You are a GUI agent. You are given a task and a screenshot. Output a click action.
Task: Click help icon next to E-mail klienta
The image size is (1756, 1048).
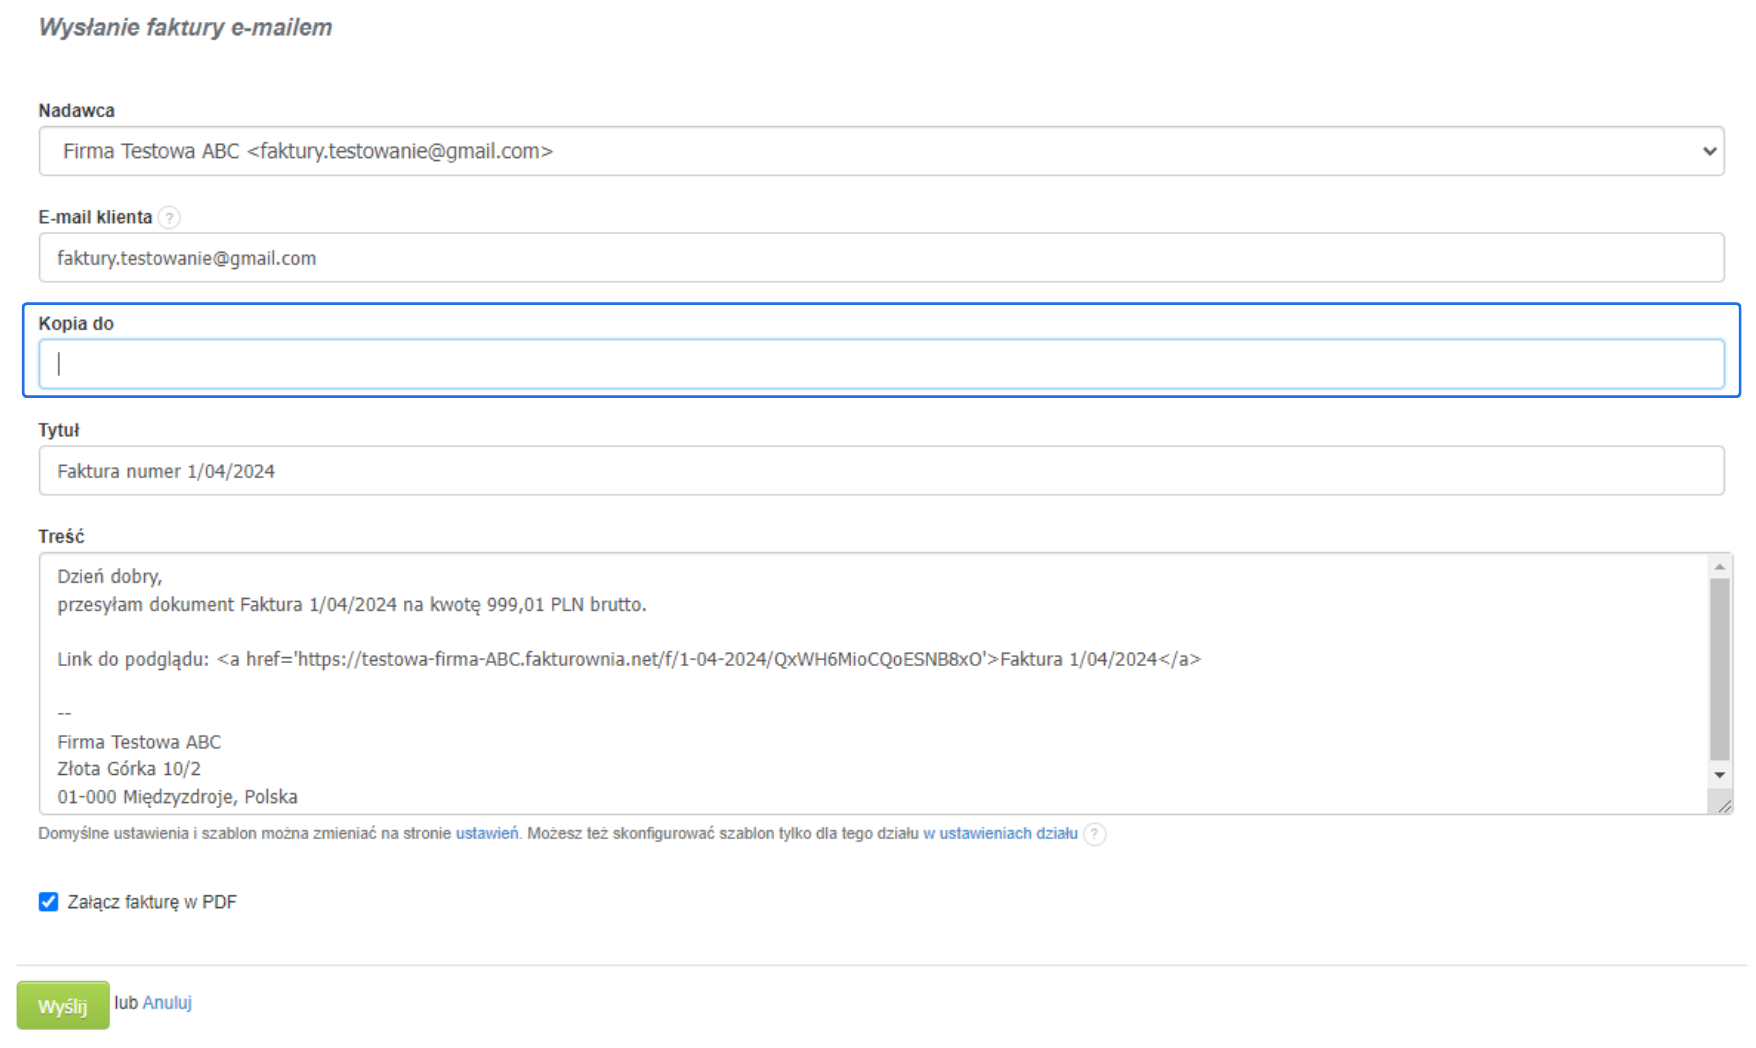point(170,217)
